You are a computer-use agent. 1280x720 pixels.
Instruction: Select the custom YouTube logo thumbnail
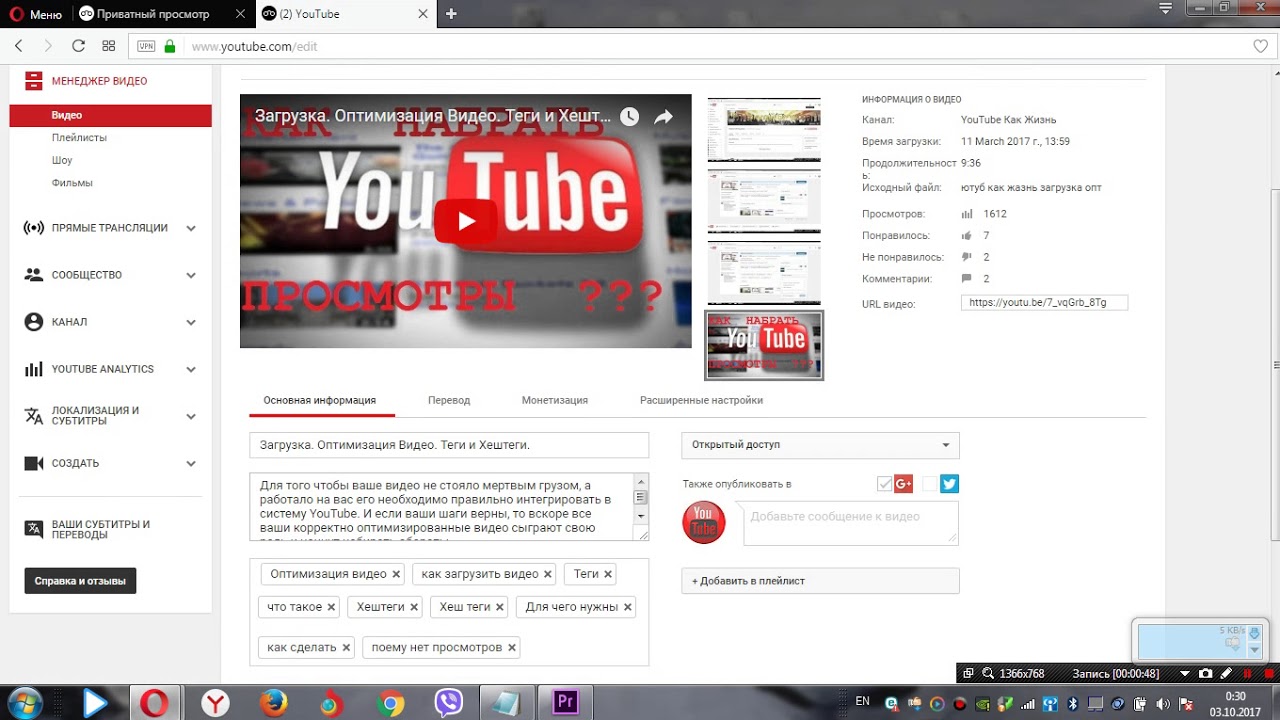coord(764,346)
